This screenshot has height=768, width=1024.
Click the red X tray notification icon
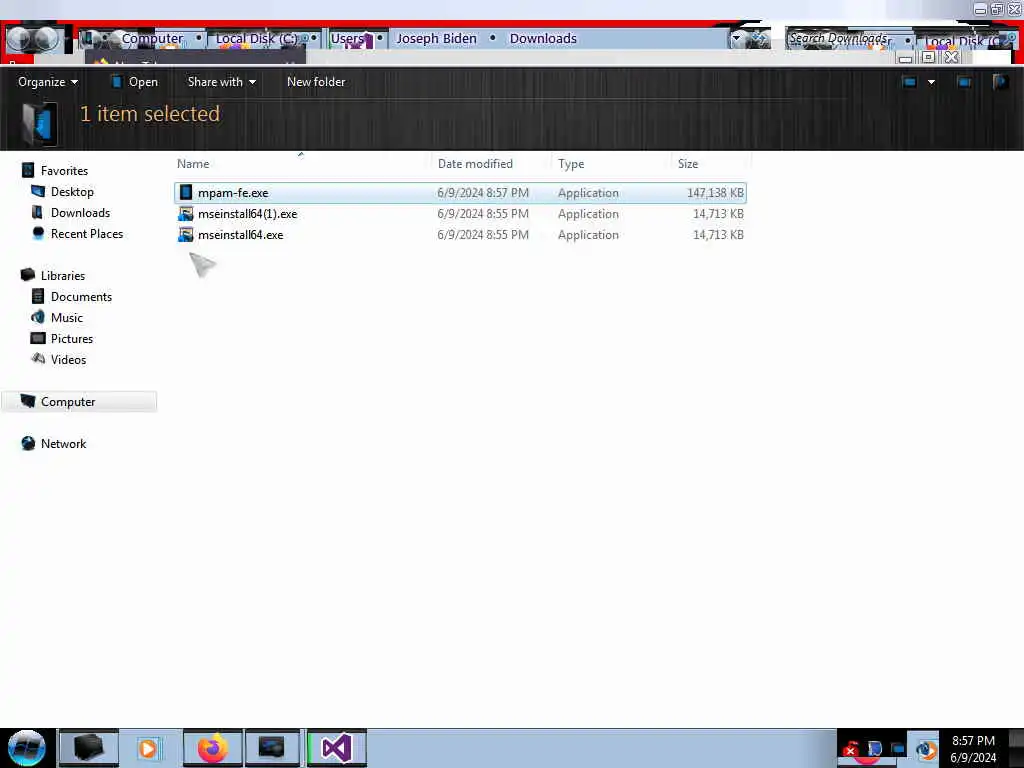point(850,750)
